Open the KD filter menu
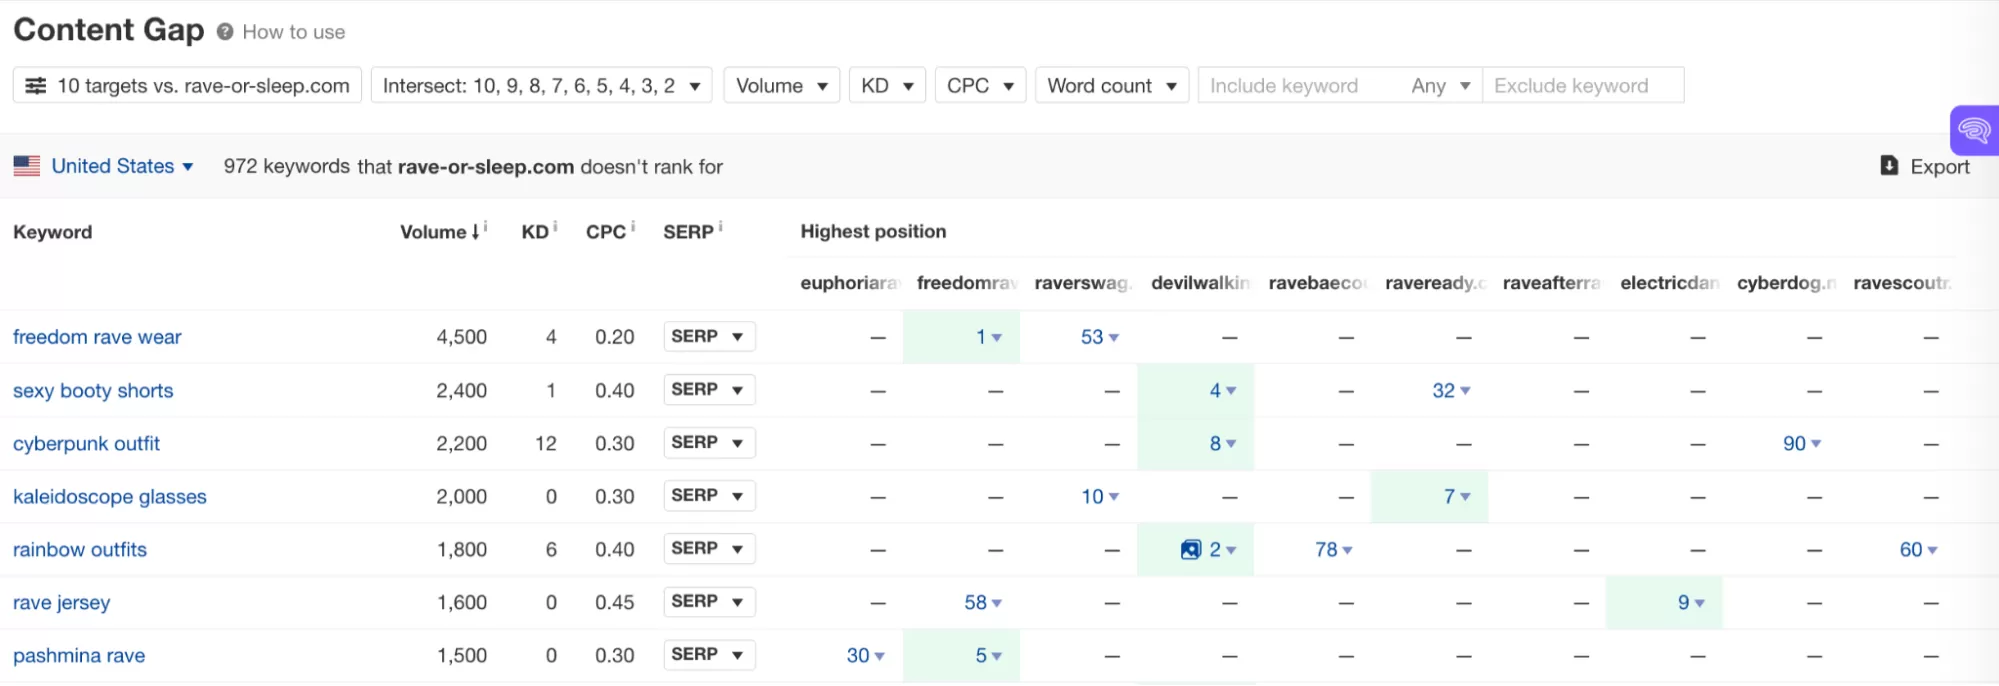The image size is (1999, 686). [886, 86]
